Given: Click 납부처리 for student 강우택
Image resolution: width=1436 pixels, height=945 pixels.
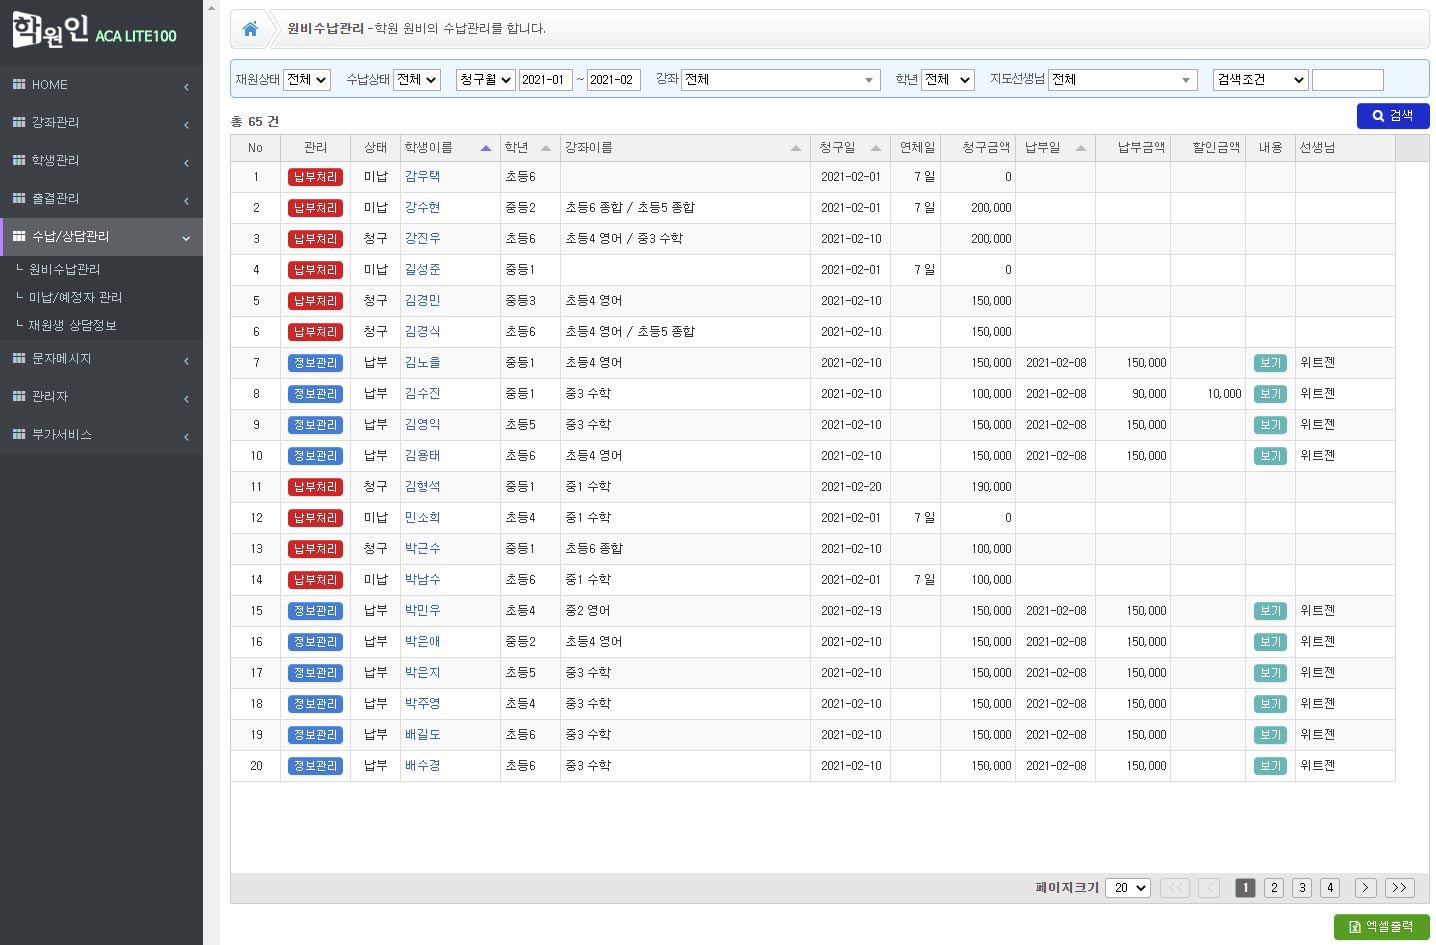Looking at the screenshot, I should pos(315,177).
